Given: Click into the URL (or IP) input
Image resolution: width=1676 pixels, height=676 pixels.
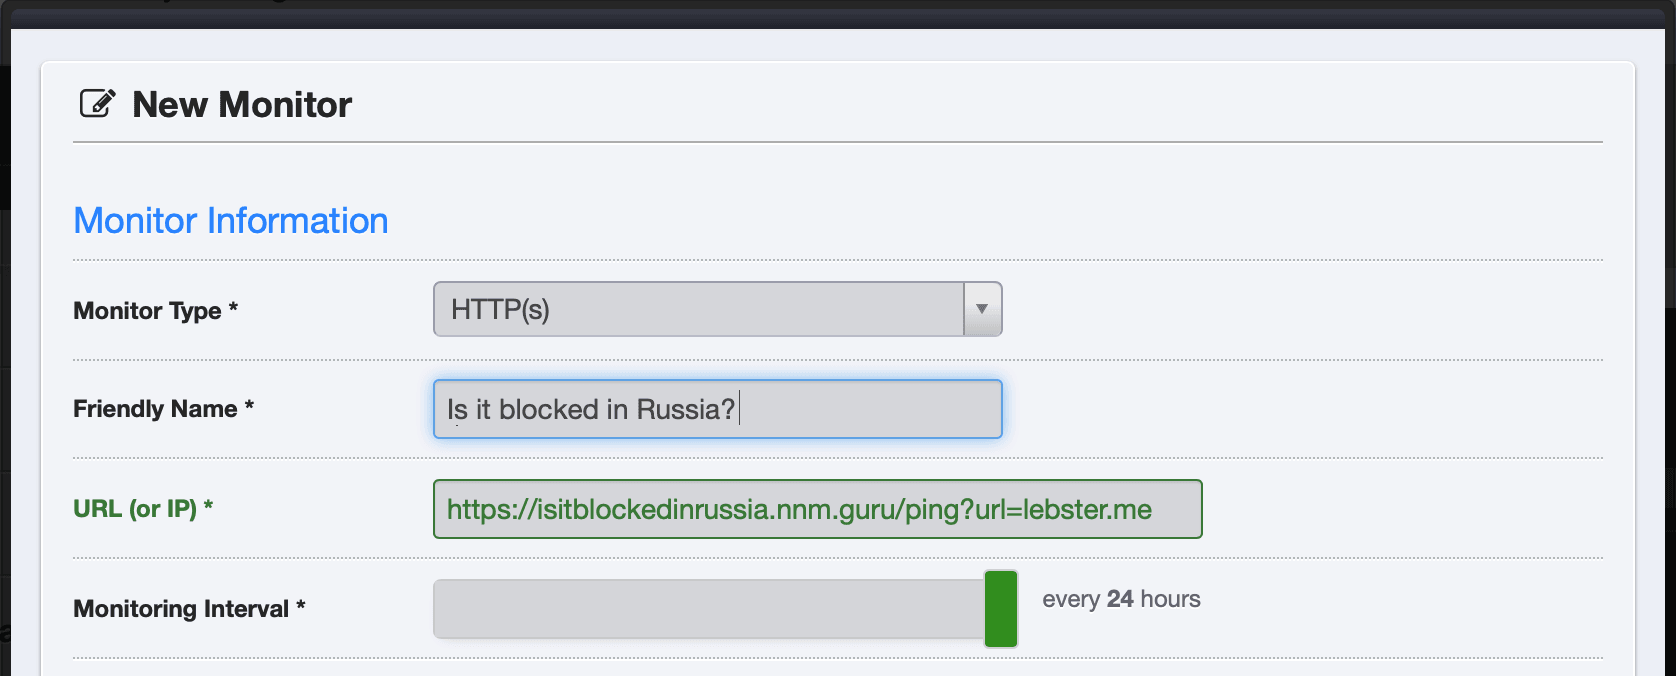Looking at the screenshot, I should point(817,509).
